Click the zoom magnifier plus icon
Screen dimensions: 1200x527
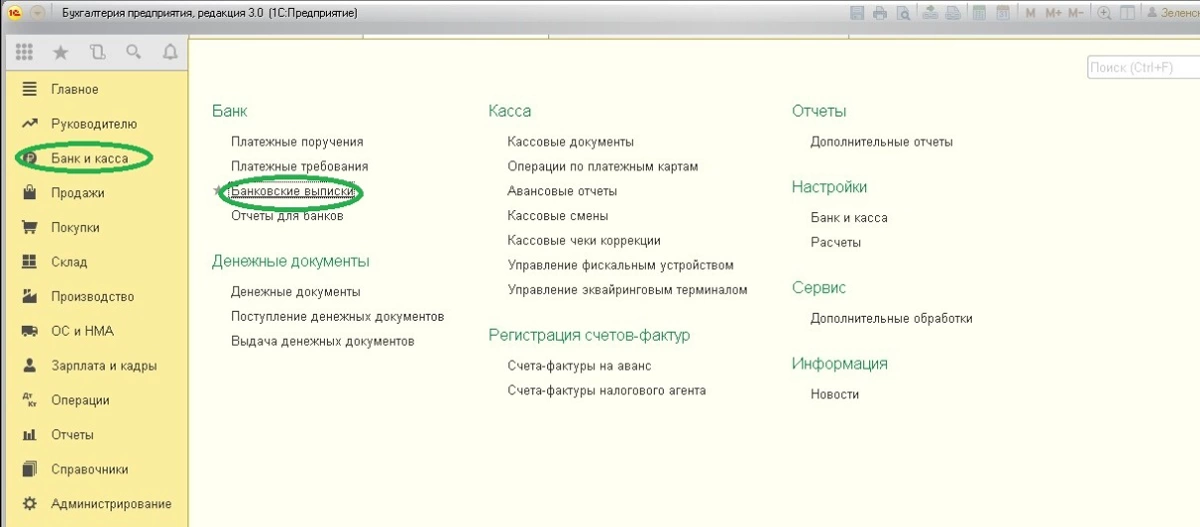[x=1105, y=13]
